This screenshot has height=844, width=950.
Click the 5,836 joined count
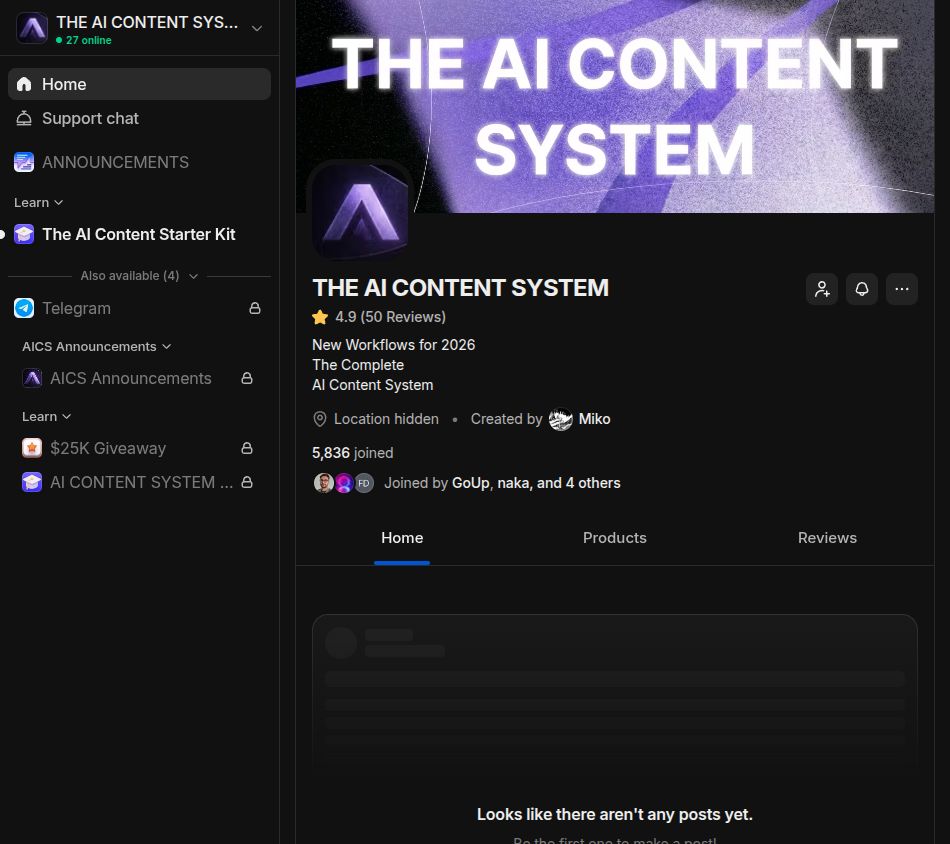pyautogui.click(x=353, y=453)
